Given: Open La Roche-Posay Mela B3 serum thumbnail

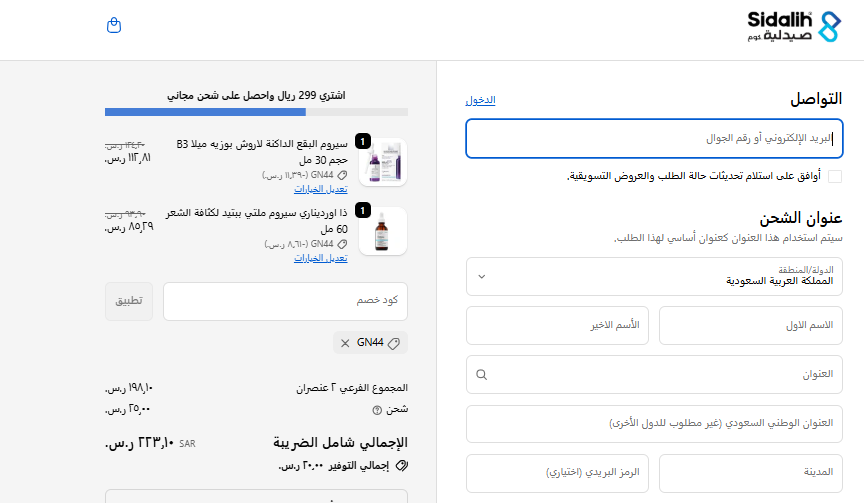Looking at the screenshot, I should point(383,162).
